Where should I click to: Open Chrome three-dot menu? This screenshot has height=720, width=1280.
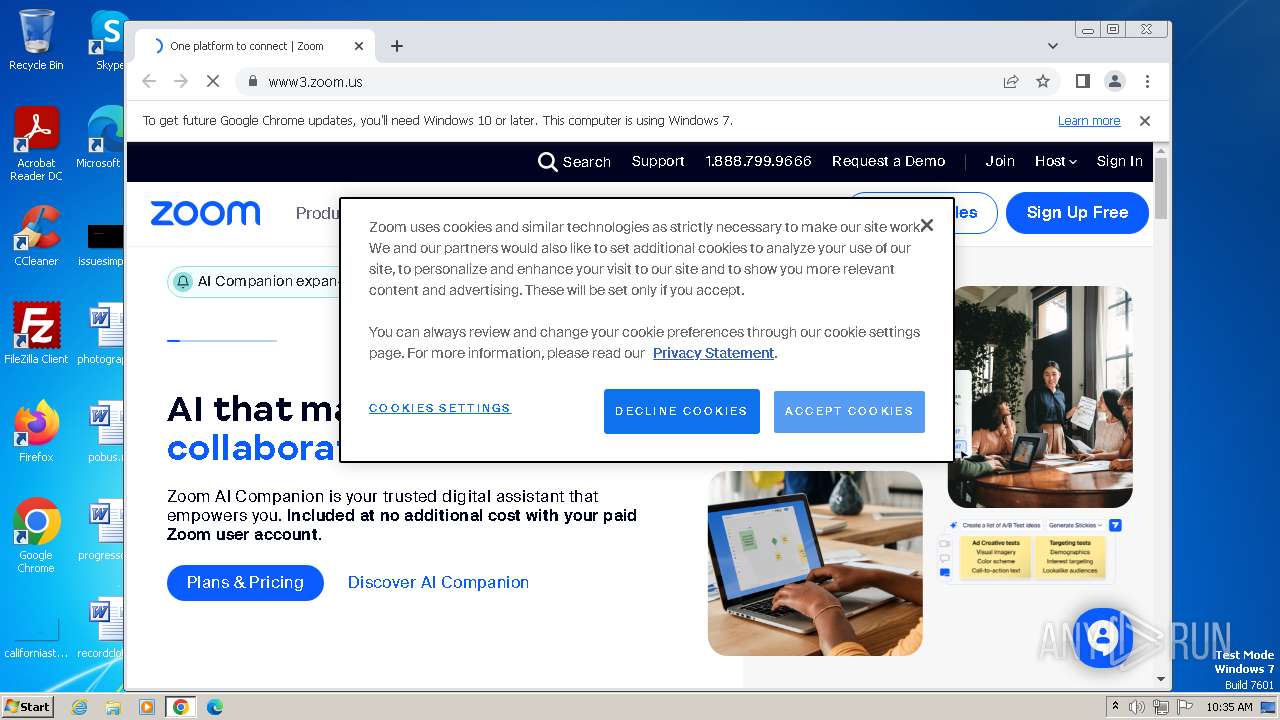[x=1147, y=81]
